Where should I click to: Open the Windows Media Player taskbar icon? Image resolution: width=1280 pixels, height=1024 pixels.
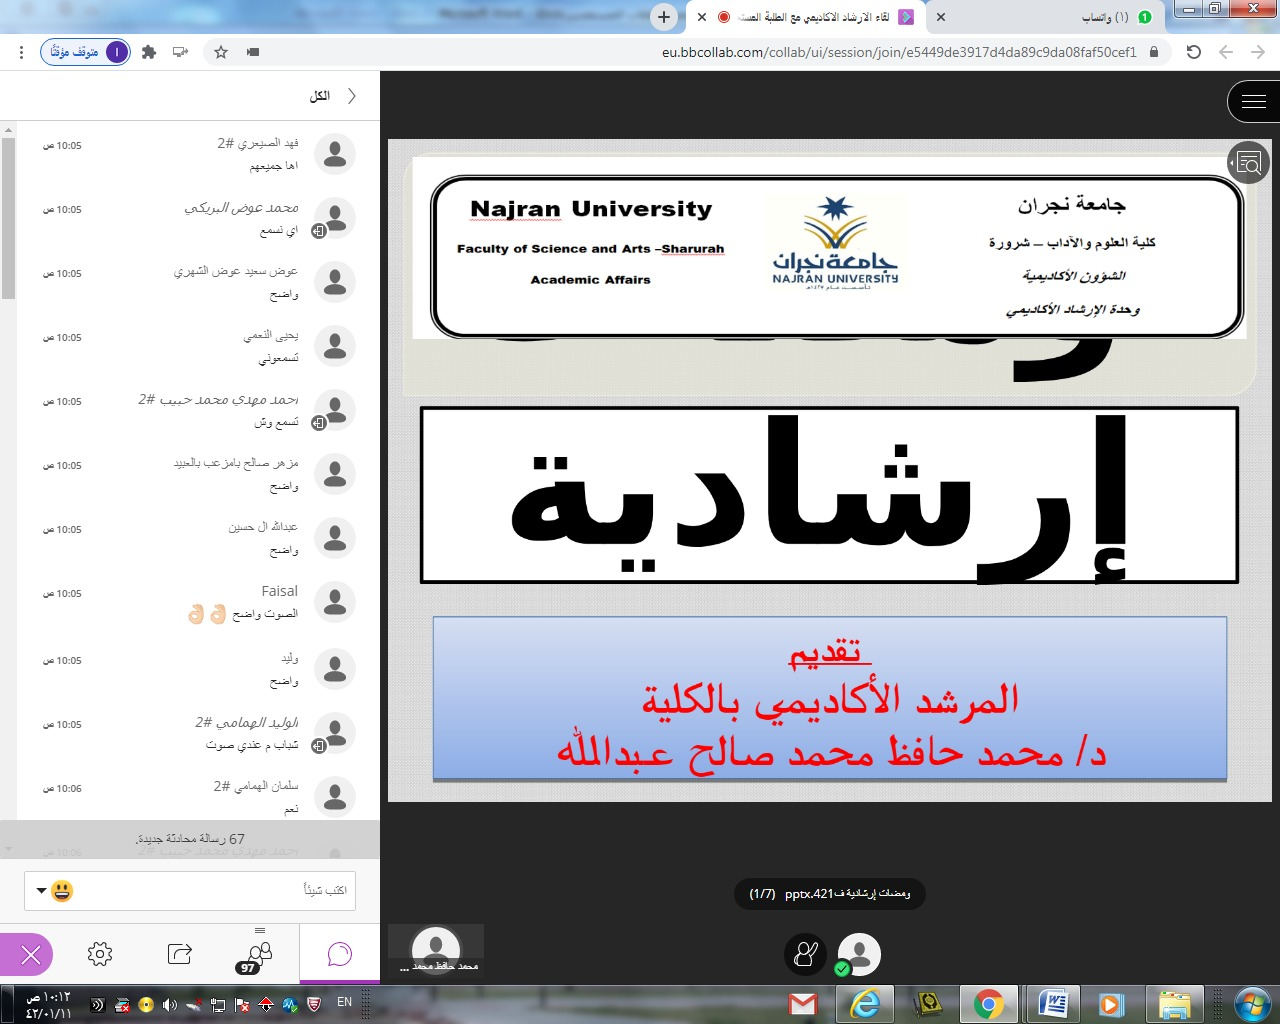(1111, 1004)
